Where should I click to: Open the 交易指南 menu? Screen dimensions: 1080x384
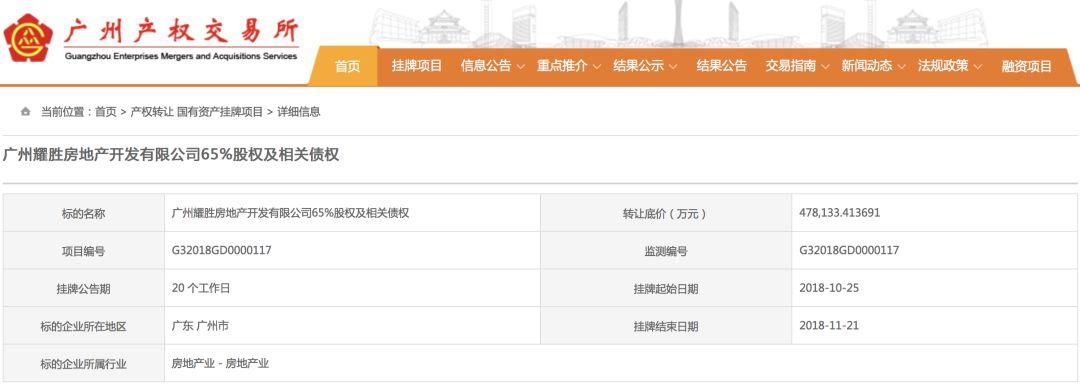point(791,66)
